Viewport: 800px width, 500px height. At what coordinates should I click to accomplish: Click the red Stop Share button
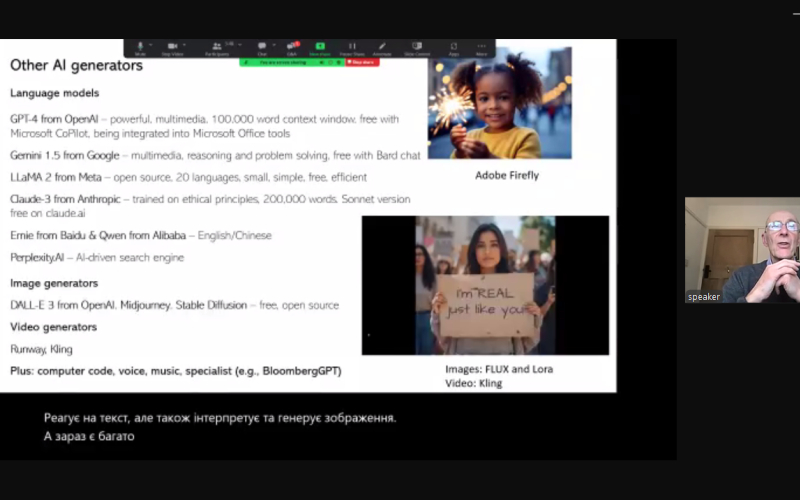(362, 62)
